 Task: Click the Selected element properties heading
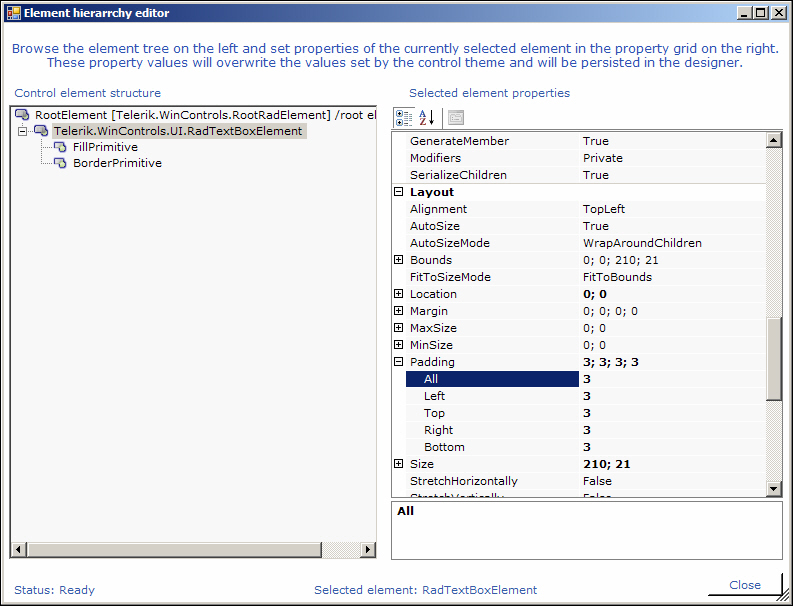[490, 93]
